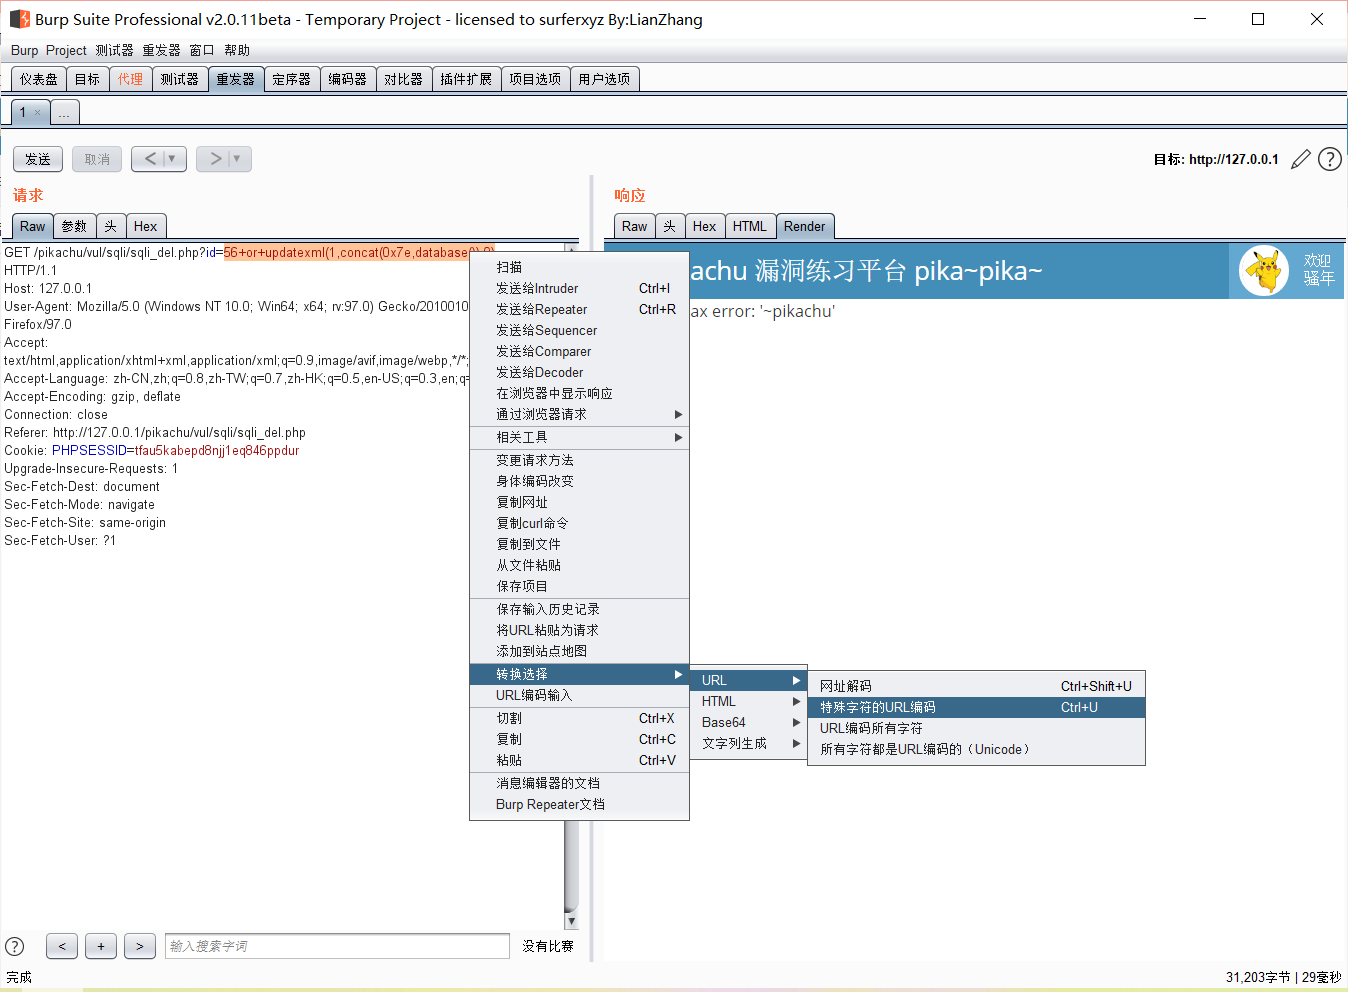Open the request 参数 tab

(x=74, y=226)
